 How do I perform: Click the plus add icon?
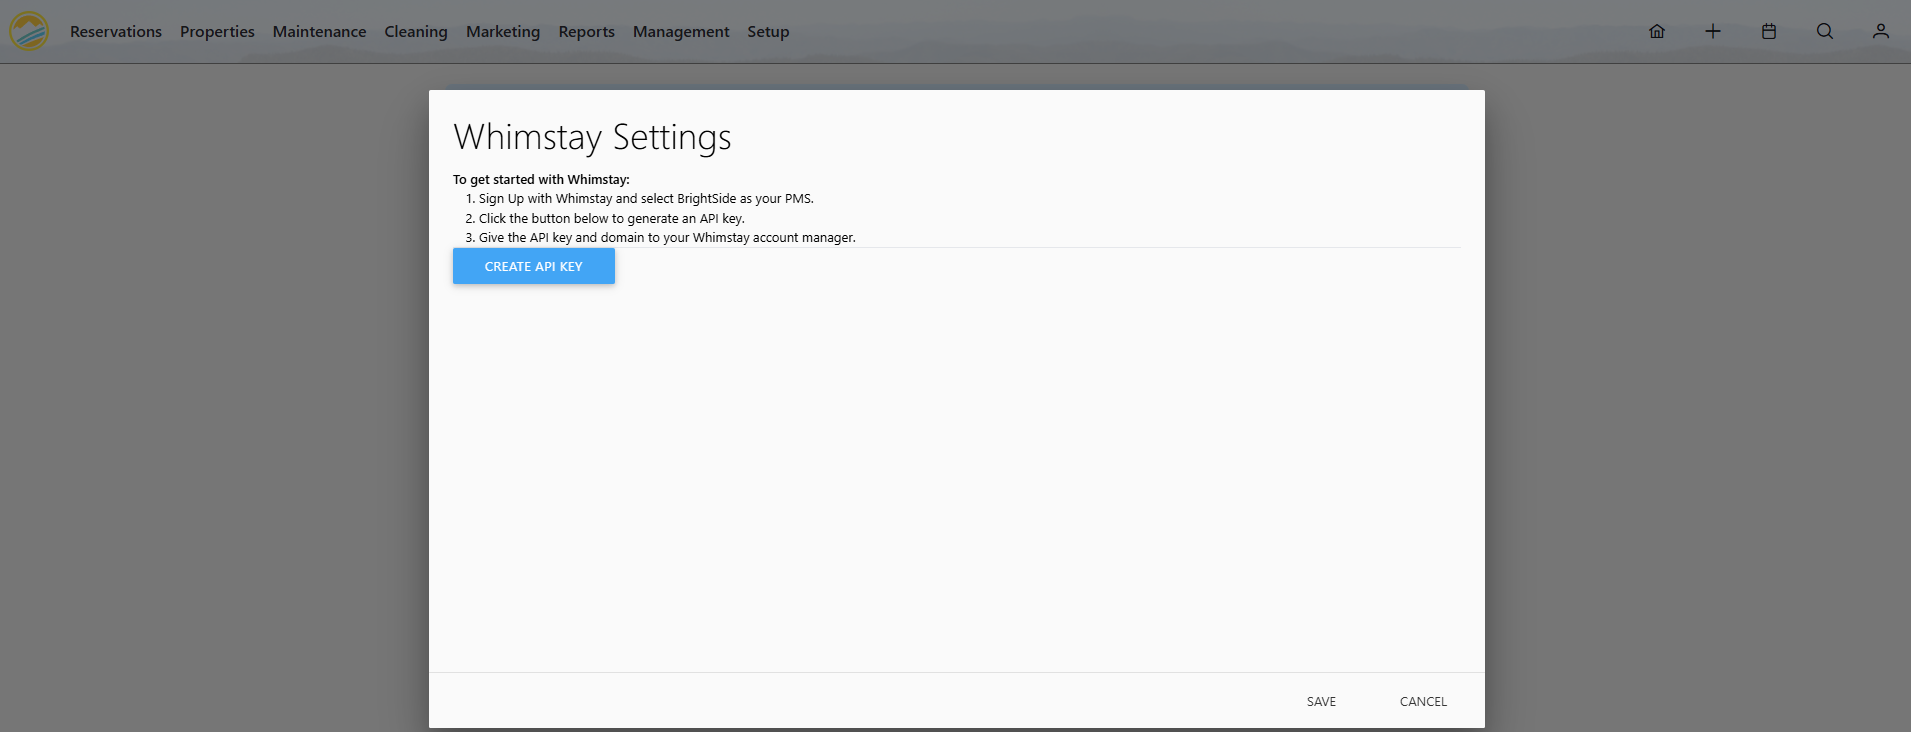(1713, 31)
